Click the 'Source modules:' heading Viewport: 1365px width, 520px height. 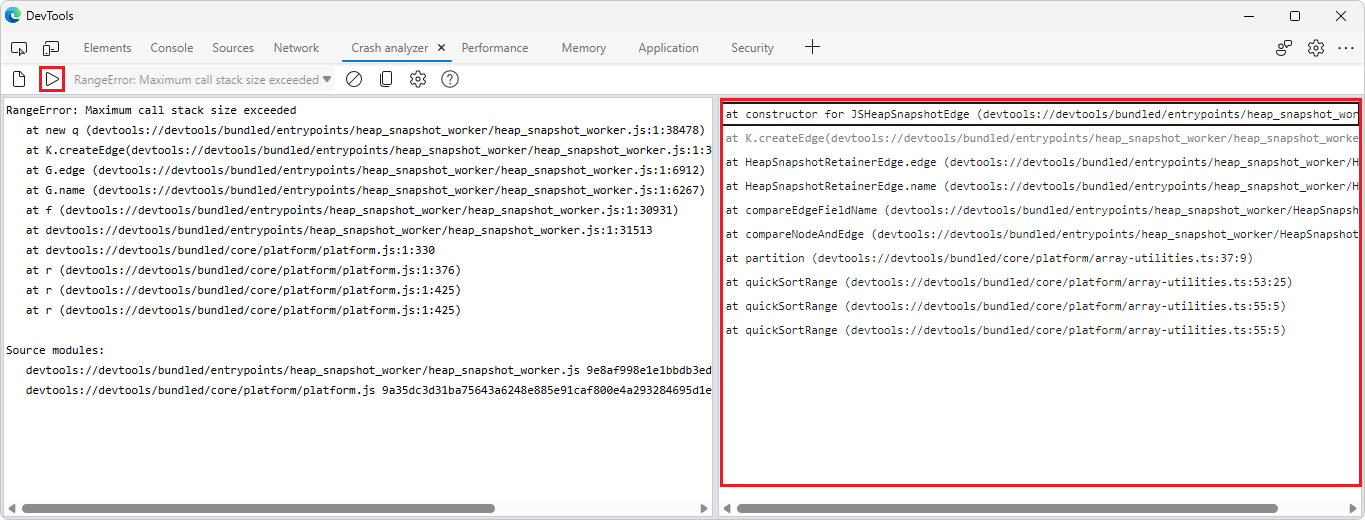coord(55,350)
